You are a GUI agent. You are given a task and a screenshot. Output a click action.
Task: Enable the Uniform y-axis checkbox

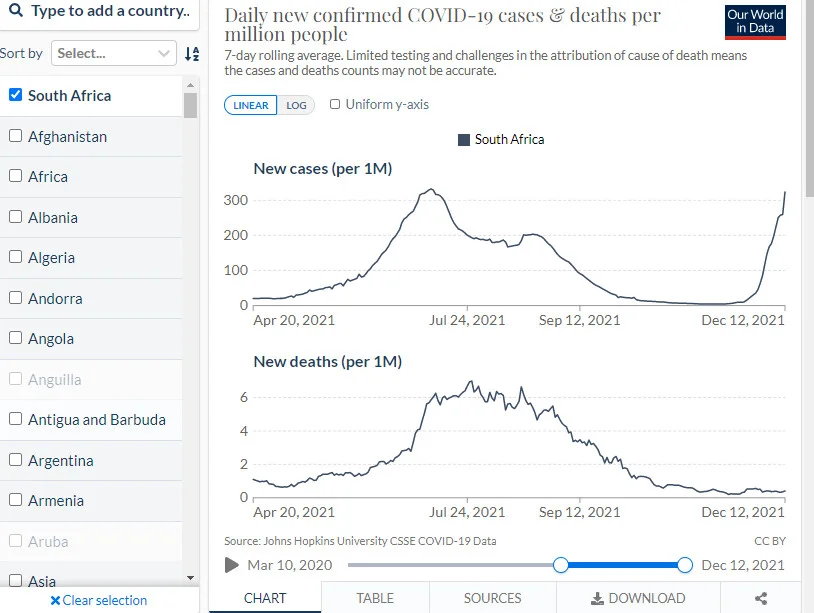pyautogui.click(x=335, y=104)
